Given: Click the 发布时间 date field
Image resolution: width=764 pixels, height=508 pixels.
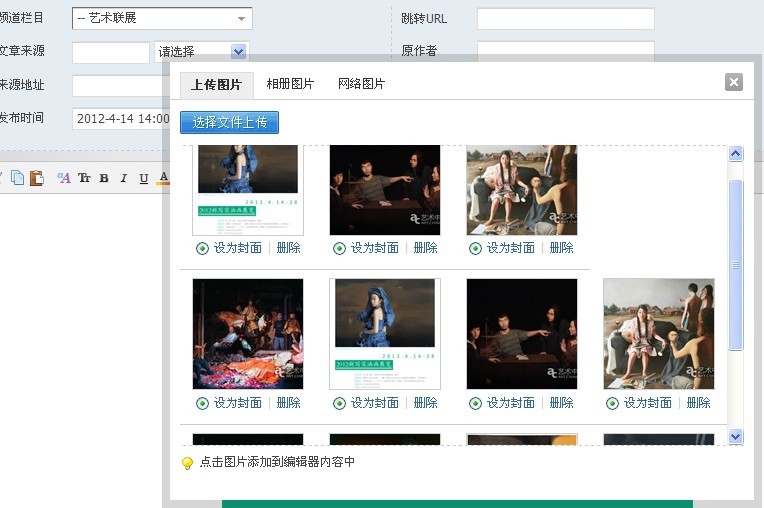Looking at the screenshot, I should (121, 118).
